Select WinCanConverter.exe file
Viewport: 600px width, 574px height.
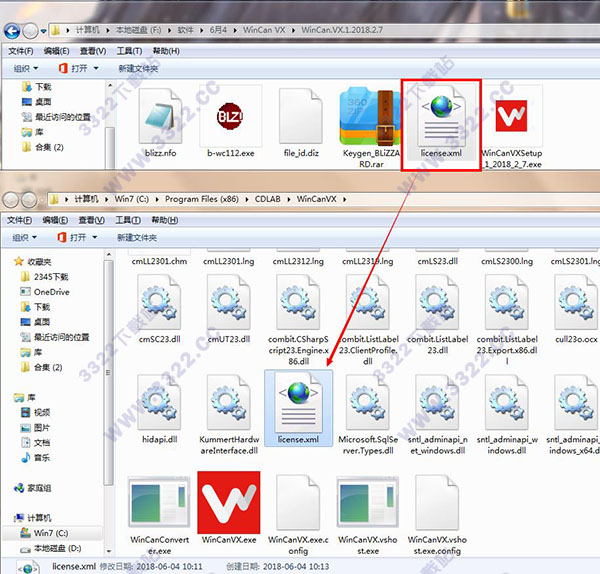tap(159, 515)
